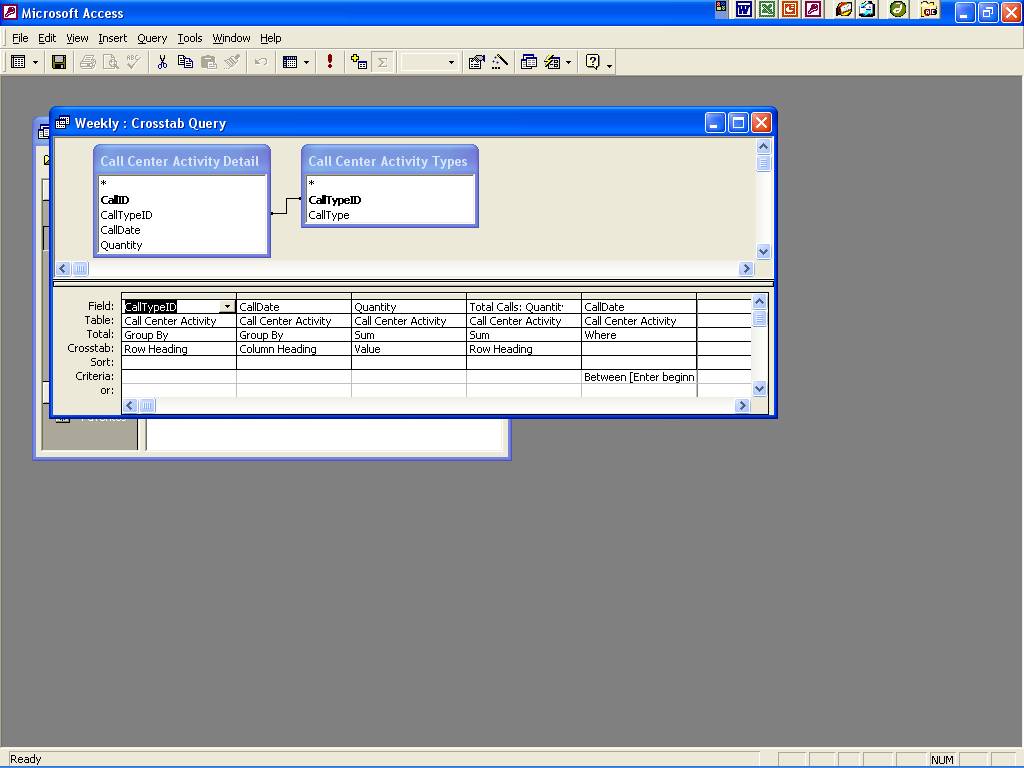Viewport: 1024px width, 768px height.
Task: Open the Tools menu
Action: 189,38
